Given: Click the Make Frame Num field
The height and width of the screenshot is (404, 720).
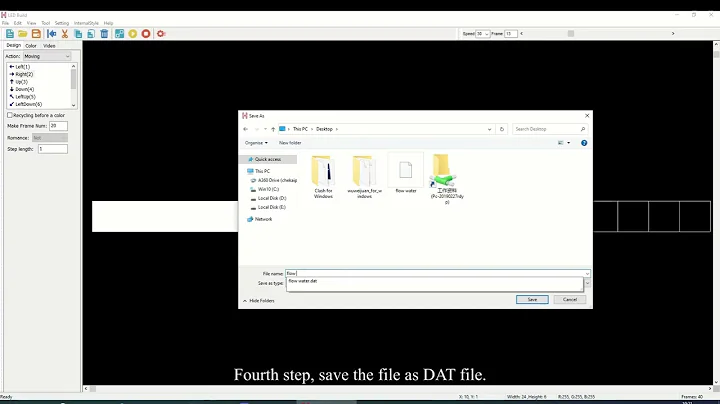Looking at the screenshot, I should coord(58,126).
